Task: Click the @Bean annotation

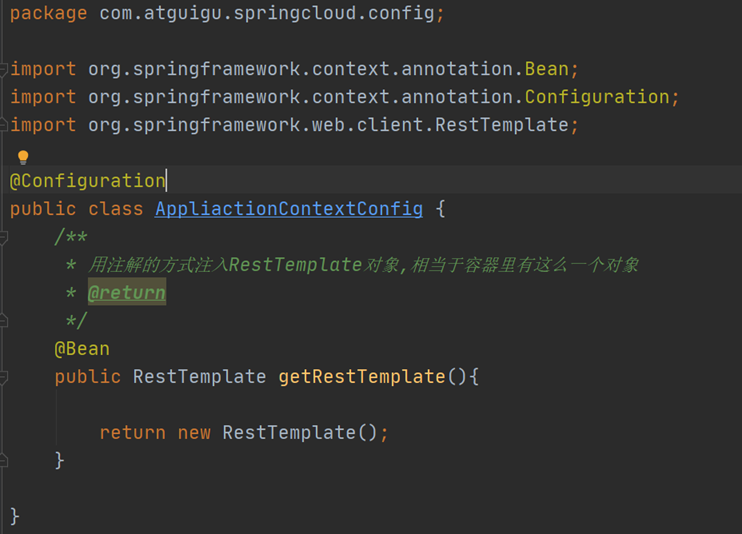Action: [x=82, y=349]
